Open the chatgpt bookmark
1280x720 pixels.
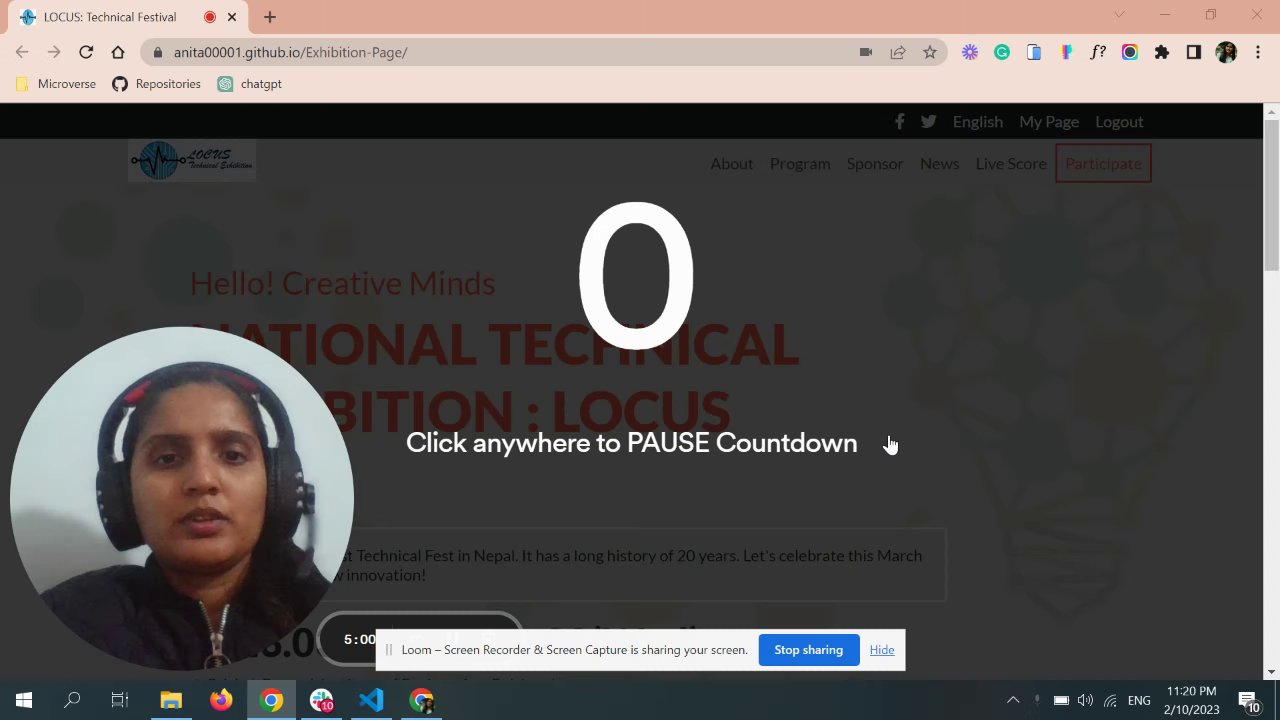point(250,84)
